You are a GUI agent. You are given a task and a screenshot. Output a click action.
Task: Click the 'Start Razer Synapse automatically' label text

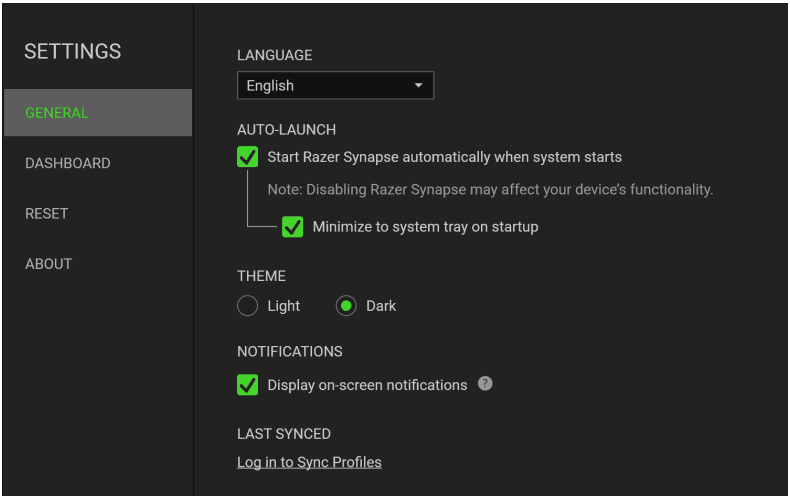(x=444, y=157)
